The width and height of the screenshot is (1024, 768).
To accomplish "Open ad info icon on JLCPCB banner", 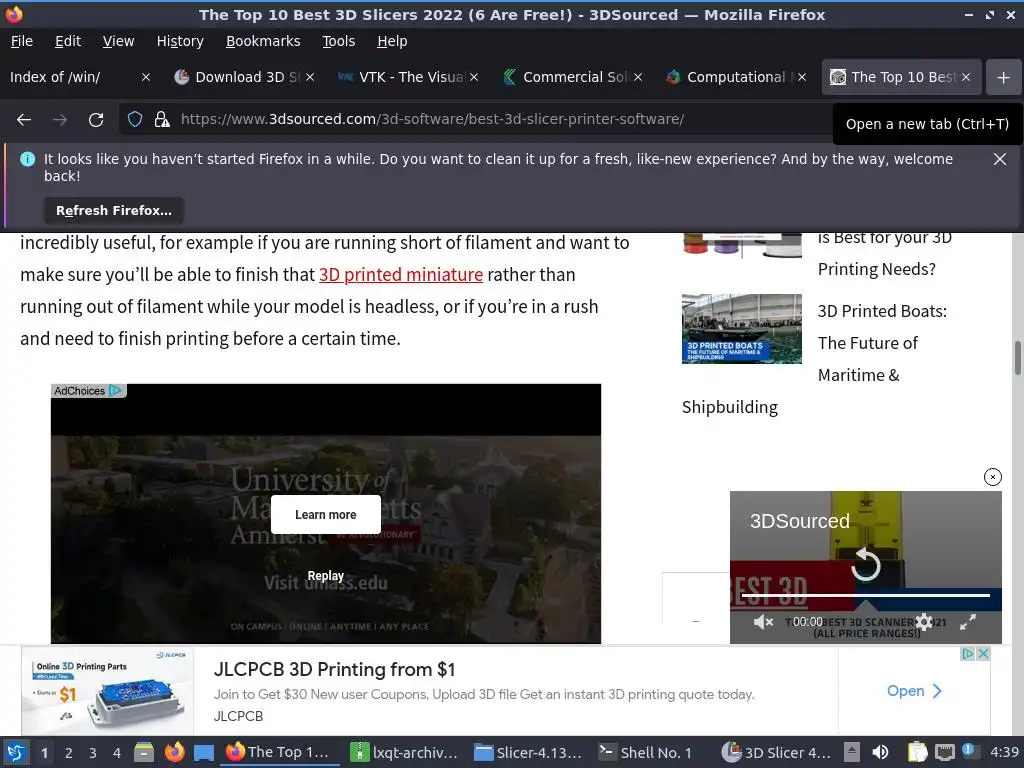I will [968, 654].
